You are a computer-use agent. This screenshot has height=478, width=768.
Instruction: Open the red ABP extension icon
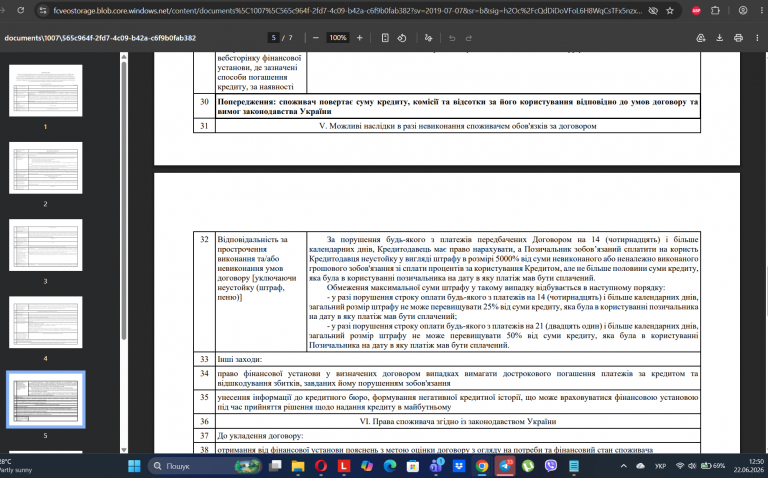click(x=696, y=10)
